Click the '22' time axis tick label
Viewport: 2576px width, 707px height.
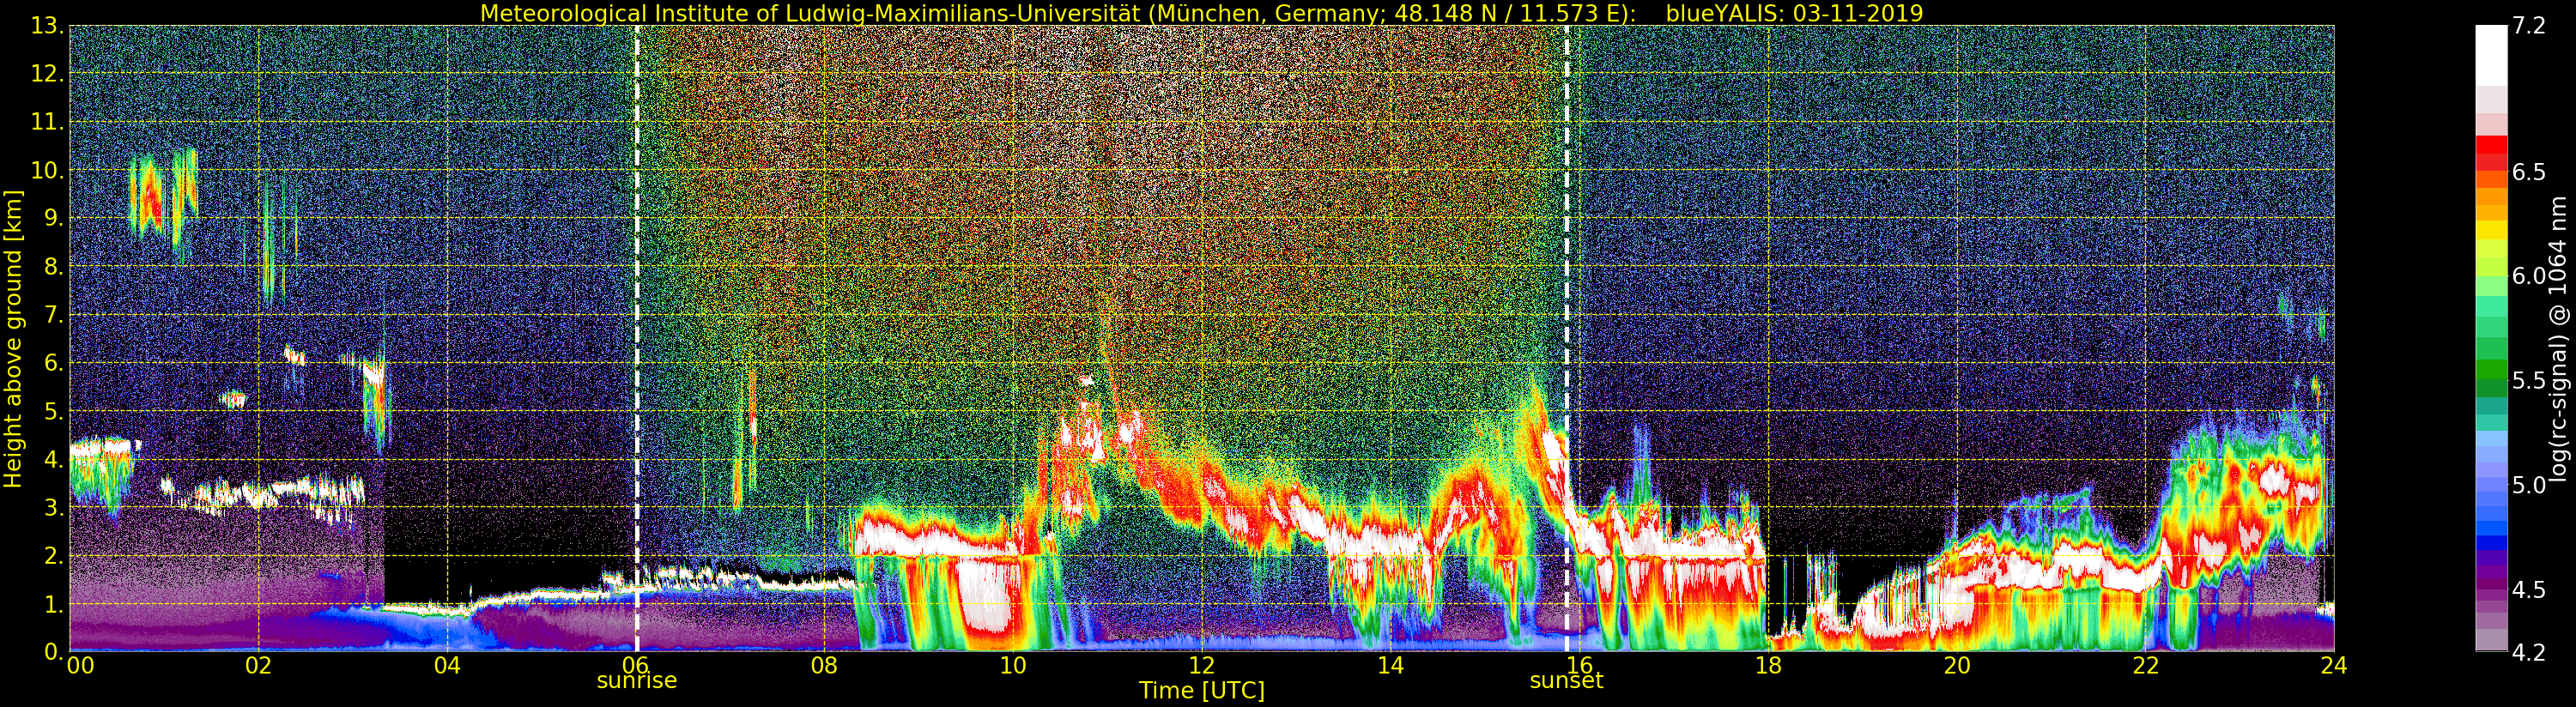click(2145, 667)
